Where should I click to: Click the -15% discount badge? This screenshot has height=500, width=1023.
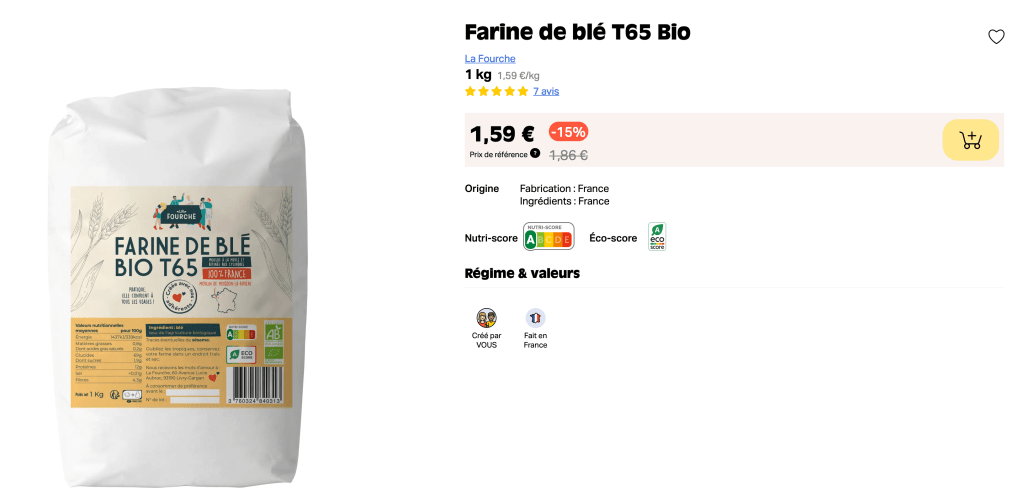(x=568, y=132)
